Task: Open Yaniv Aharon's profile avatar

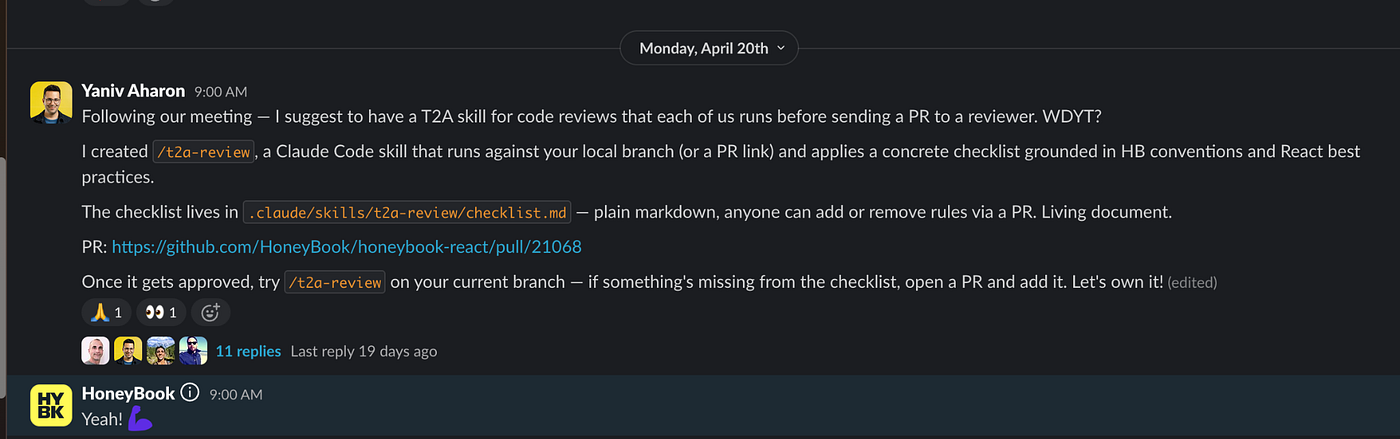Action: click(x=51, y=102)
